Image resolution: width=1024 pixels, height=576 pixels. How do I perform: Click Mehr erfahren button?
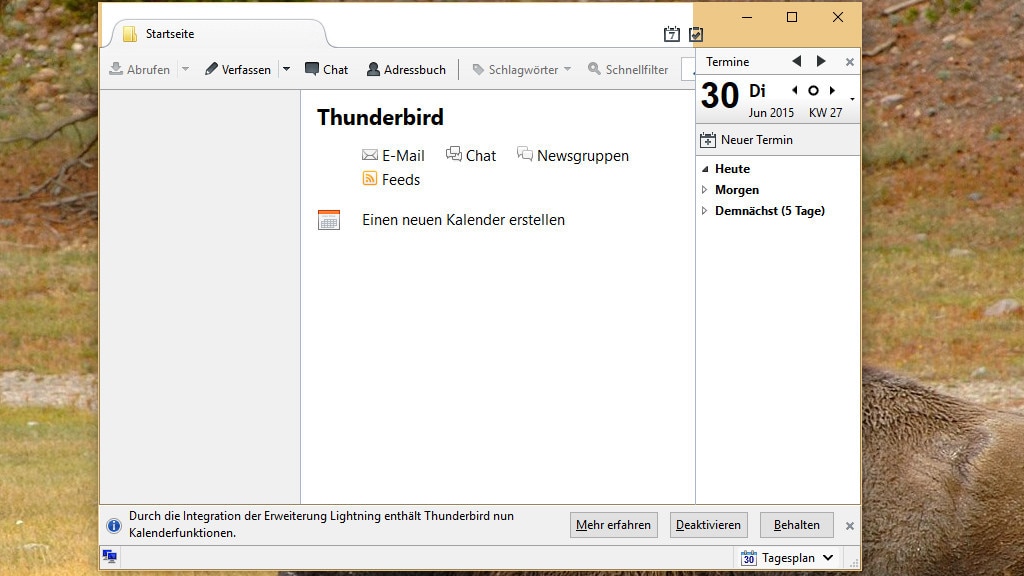(613, 525)
